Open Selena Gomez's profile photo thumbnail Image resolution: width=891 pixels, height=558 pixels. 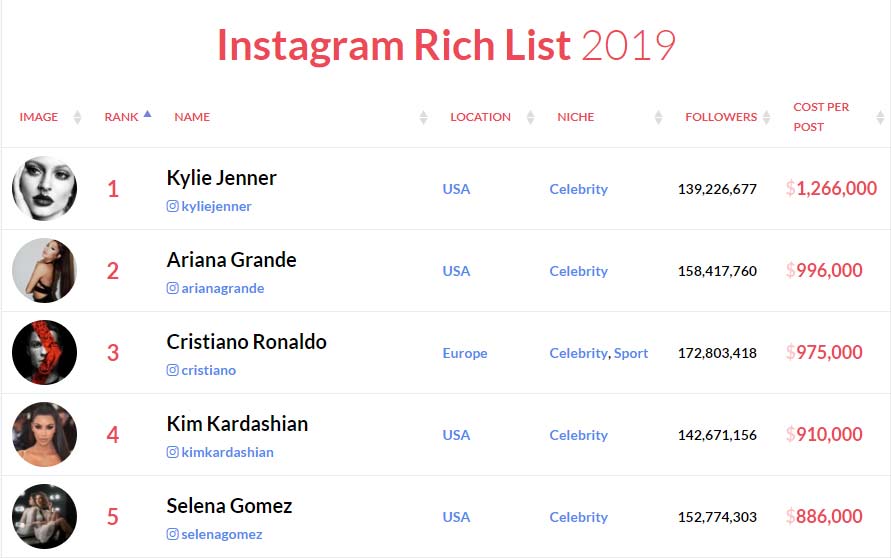(44, 516)
